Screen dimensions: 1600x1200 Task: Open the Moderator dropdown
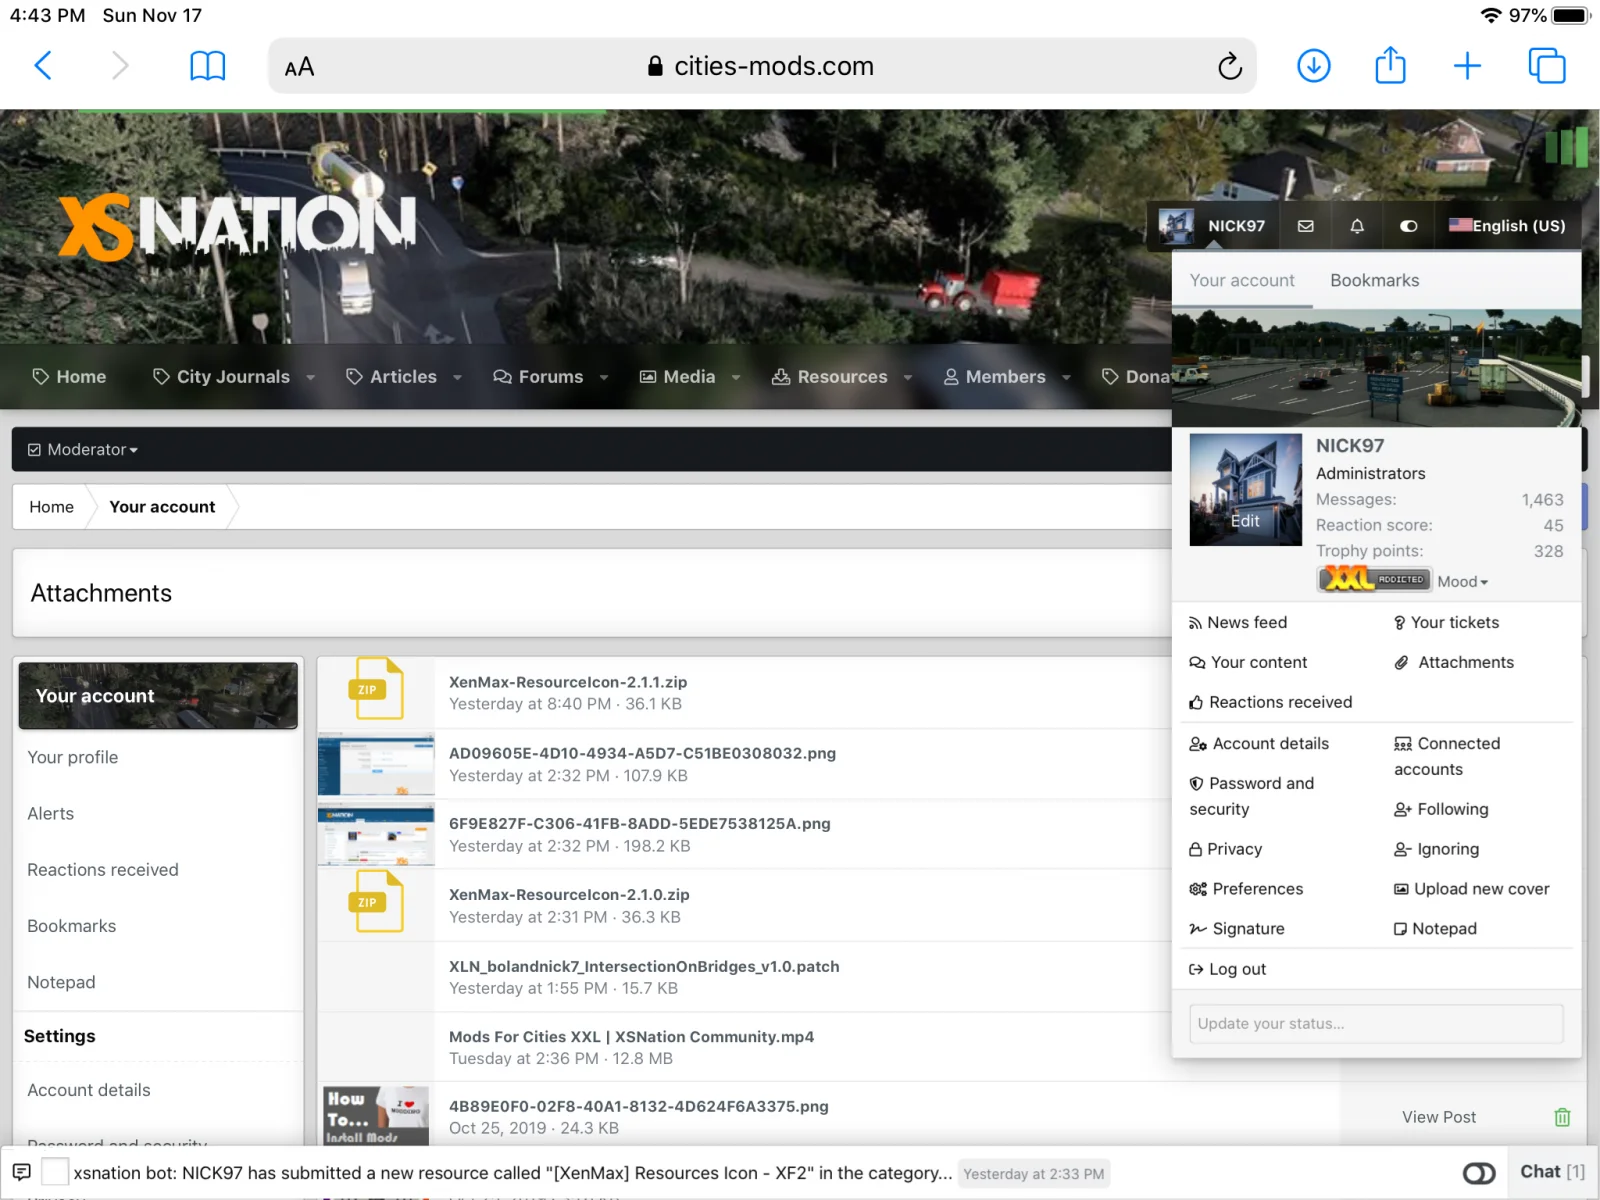[83, 450]
